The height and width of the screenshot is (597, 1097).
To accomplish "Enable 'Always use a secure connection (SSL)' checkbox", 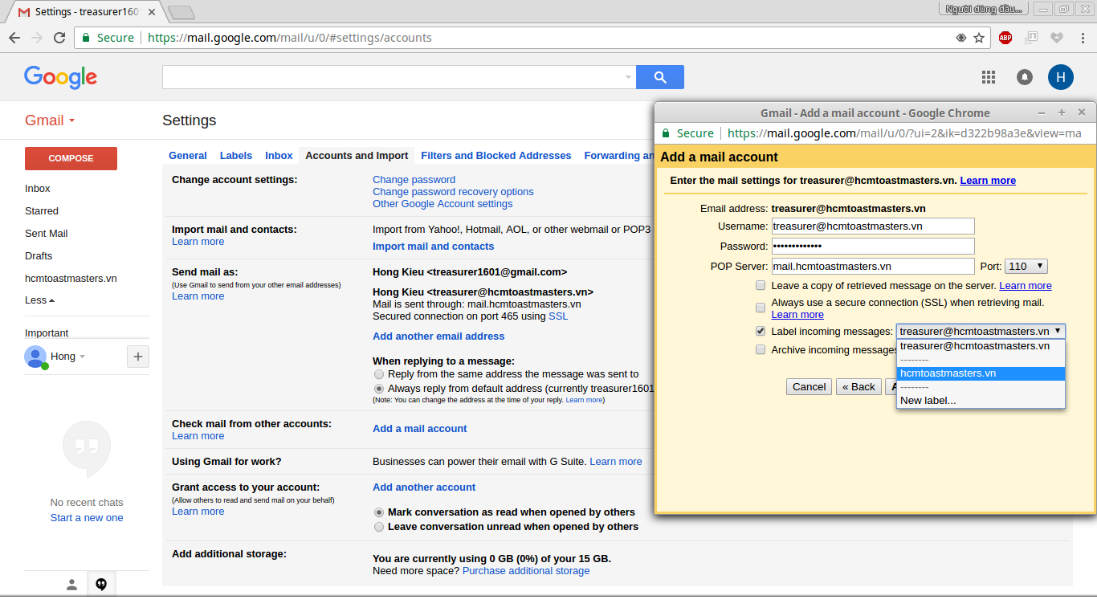I will pyautogui.click(x=760, y=308).
